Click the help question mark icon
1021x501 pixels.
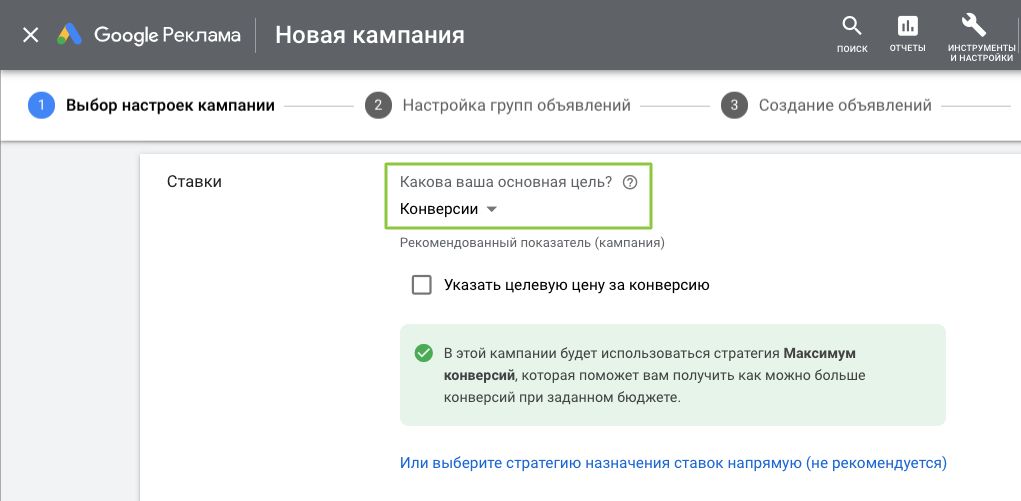click(x=629, y=182)
